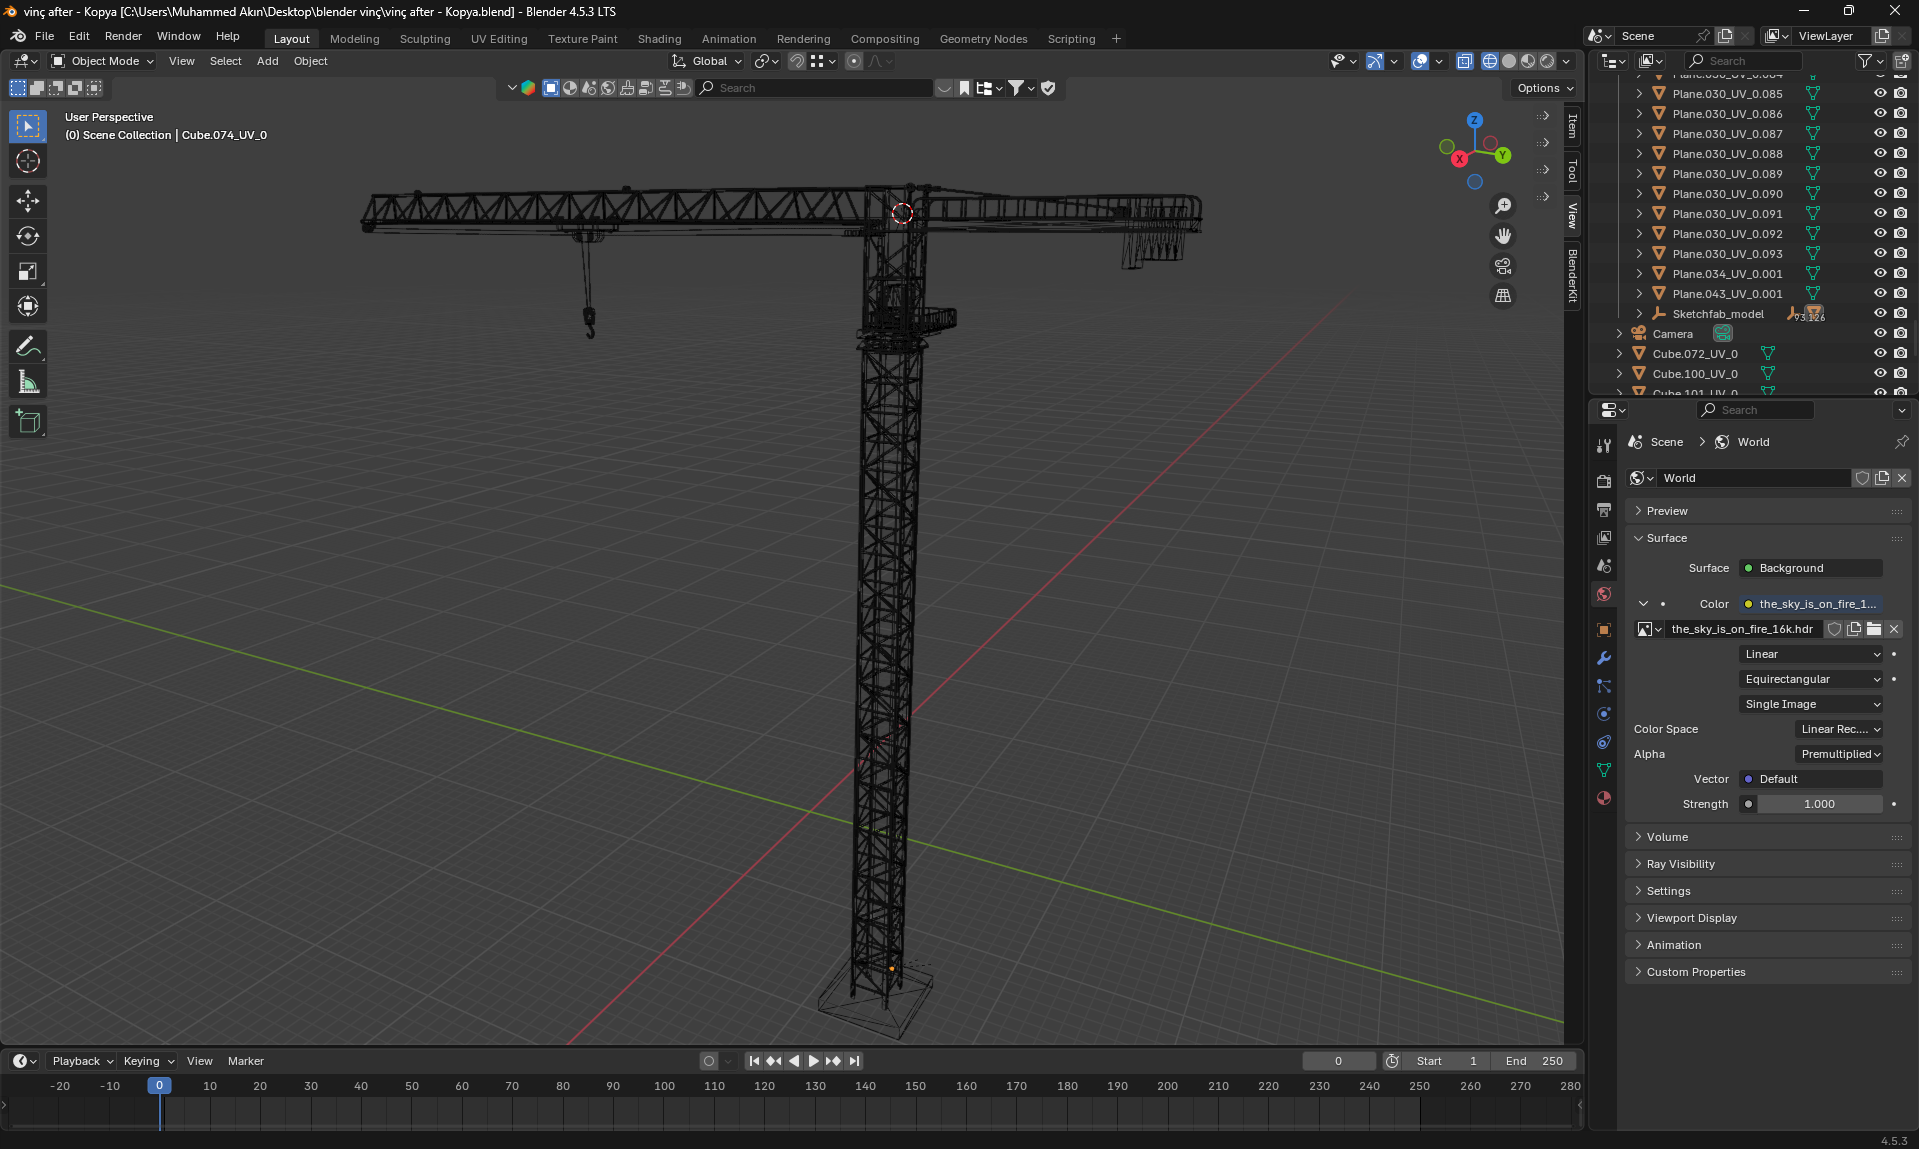The height and width of the screenshot is (1149, 1919).
Task: Open the Equirectangular projection dropdown
Action: (x=1811, y=679)
